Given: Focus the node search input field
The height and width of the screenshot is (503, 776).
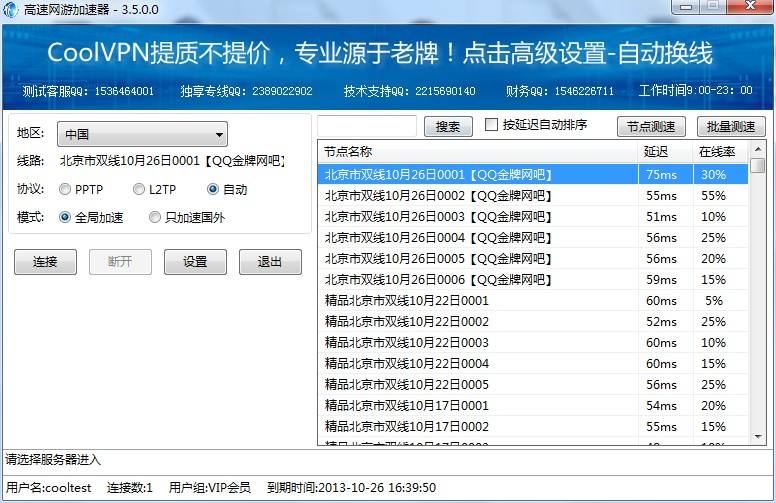Looking at the screenshot, I should pos(367,126).
